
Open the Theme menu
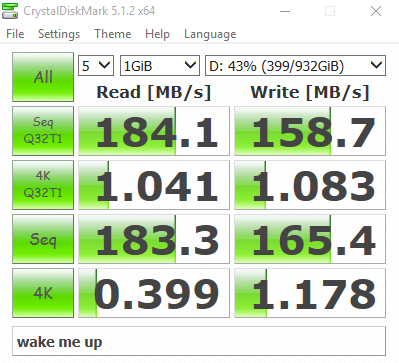113,34
